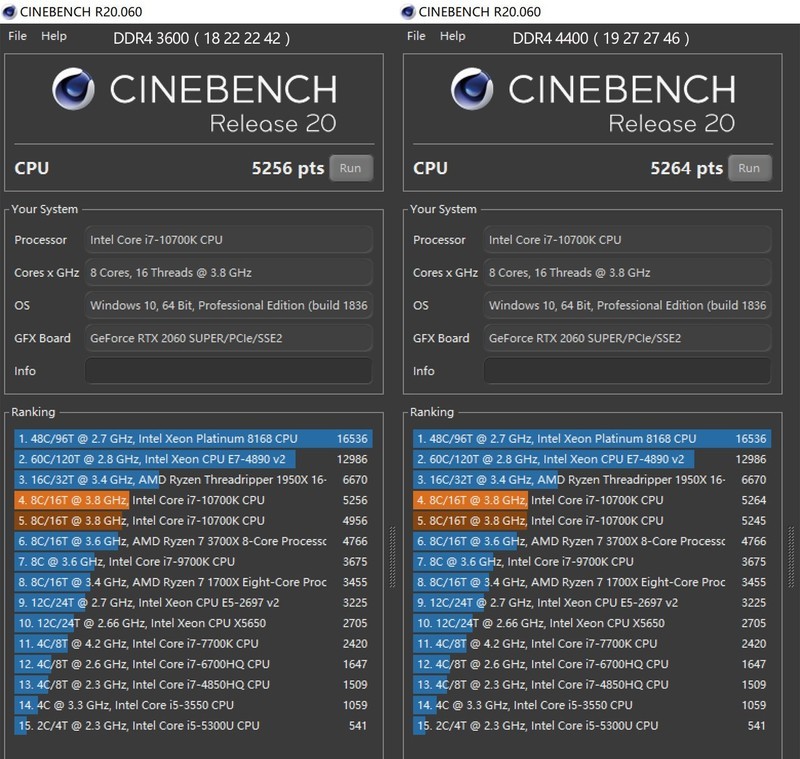Image resolution: width=800 pixels, height=759 pixels.
Task: Open the Help menu in left window
Action: [54, 36]
